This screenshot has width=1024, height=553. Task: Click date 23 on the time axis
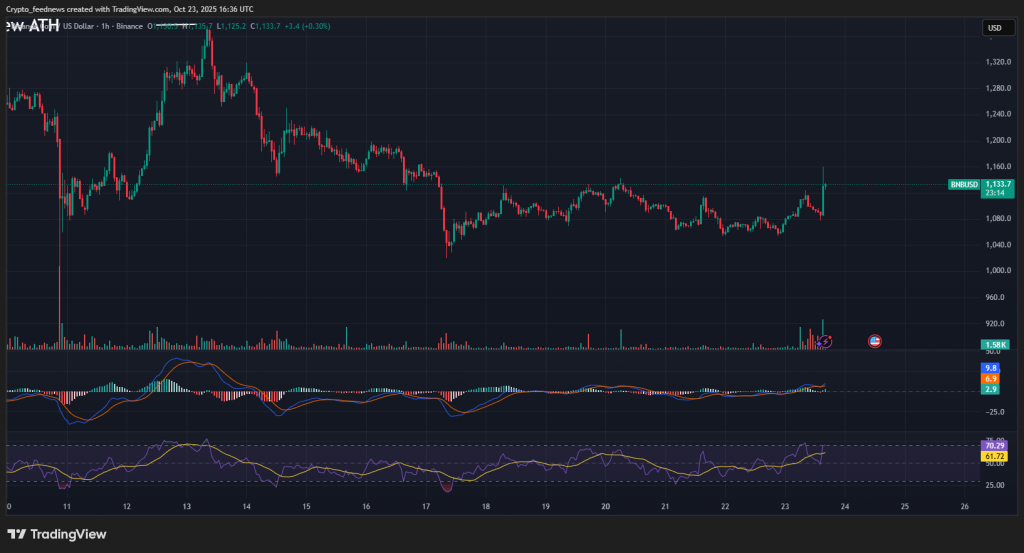pyautogui.click(x=784, y=507)
